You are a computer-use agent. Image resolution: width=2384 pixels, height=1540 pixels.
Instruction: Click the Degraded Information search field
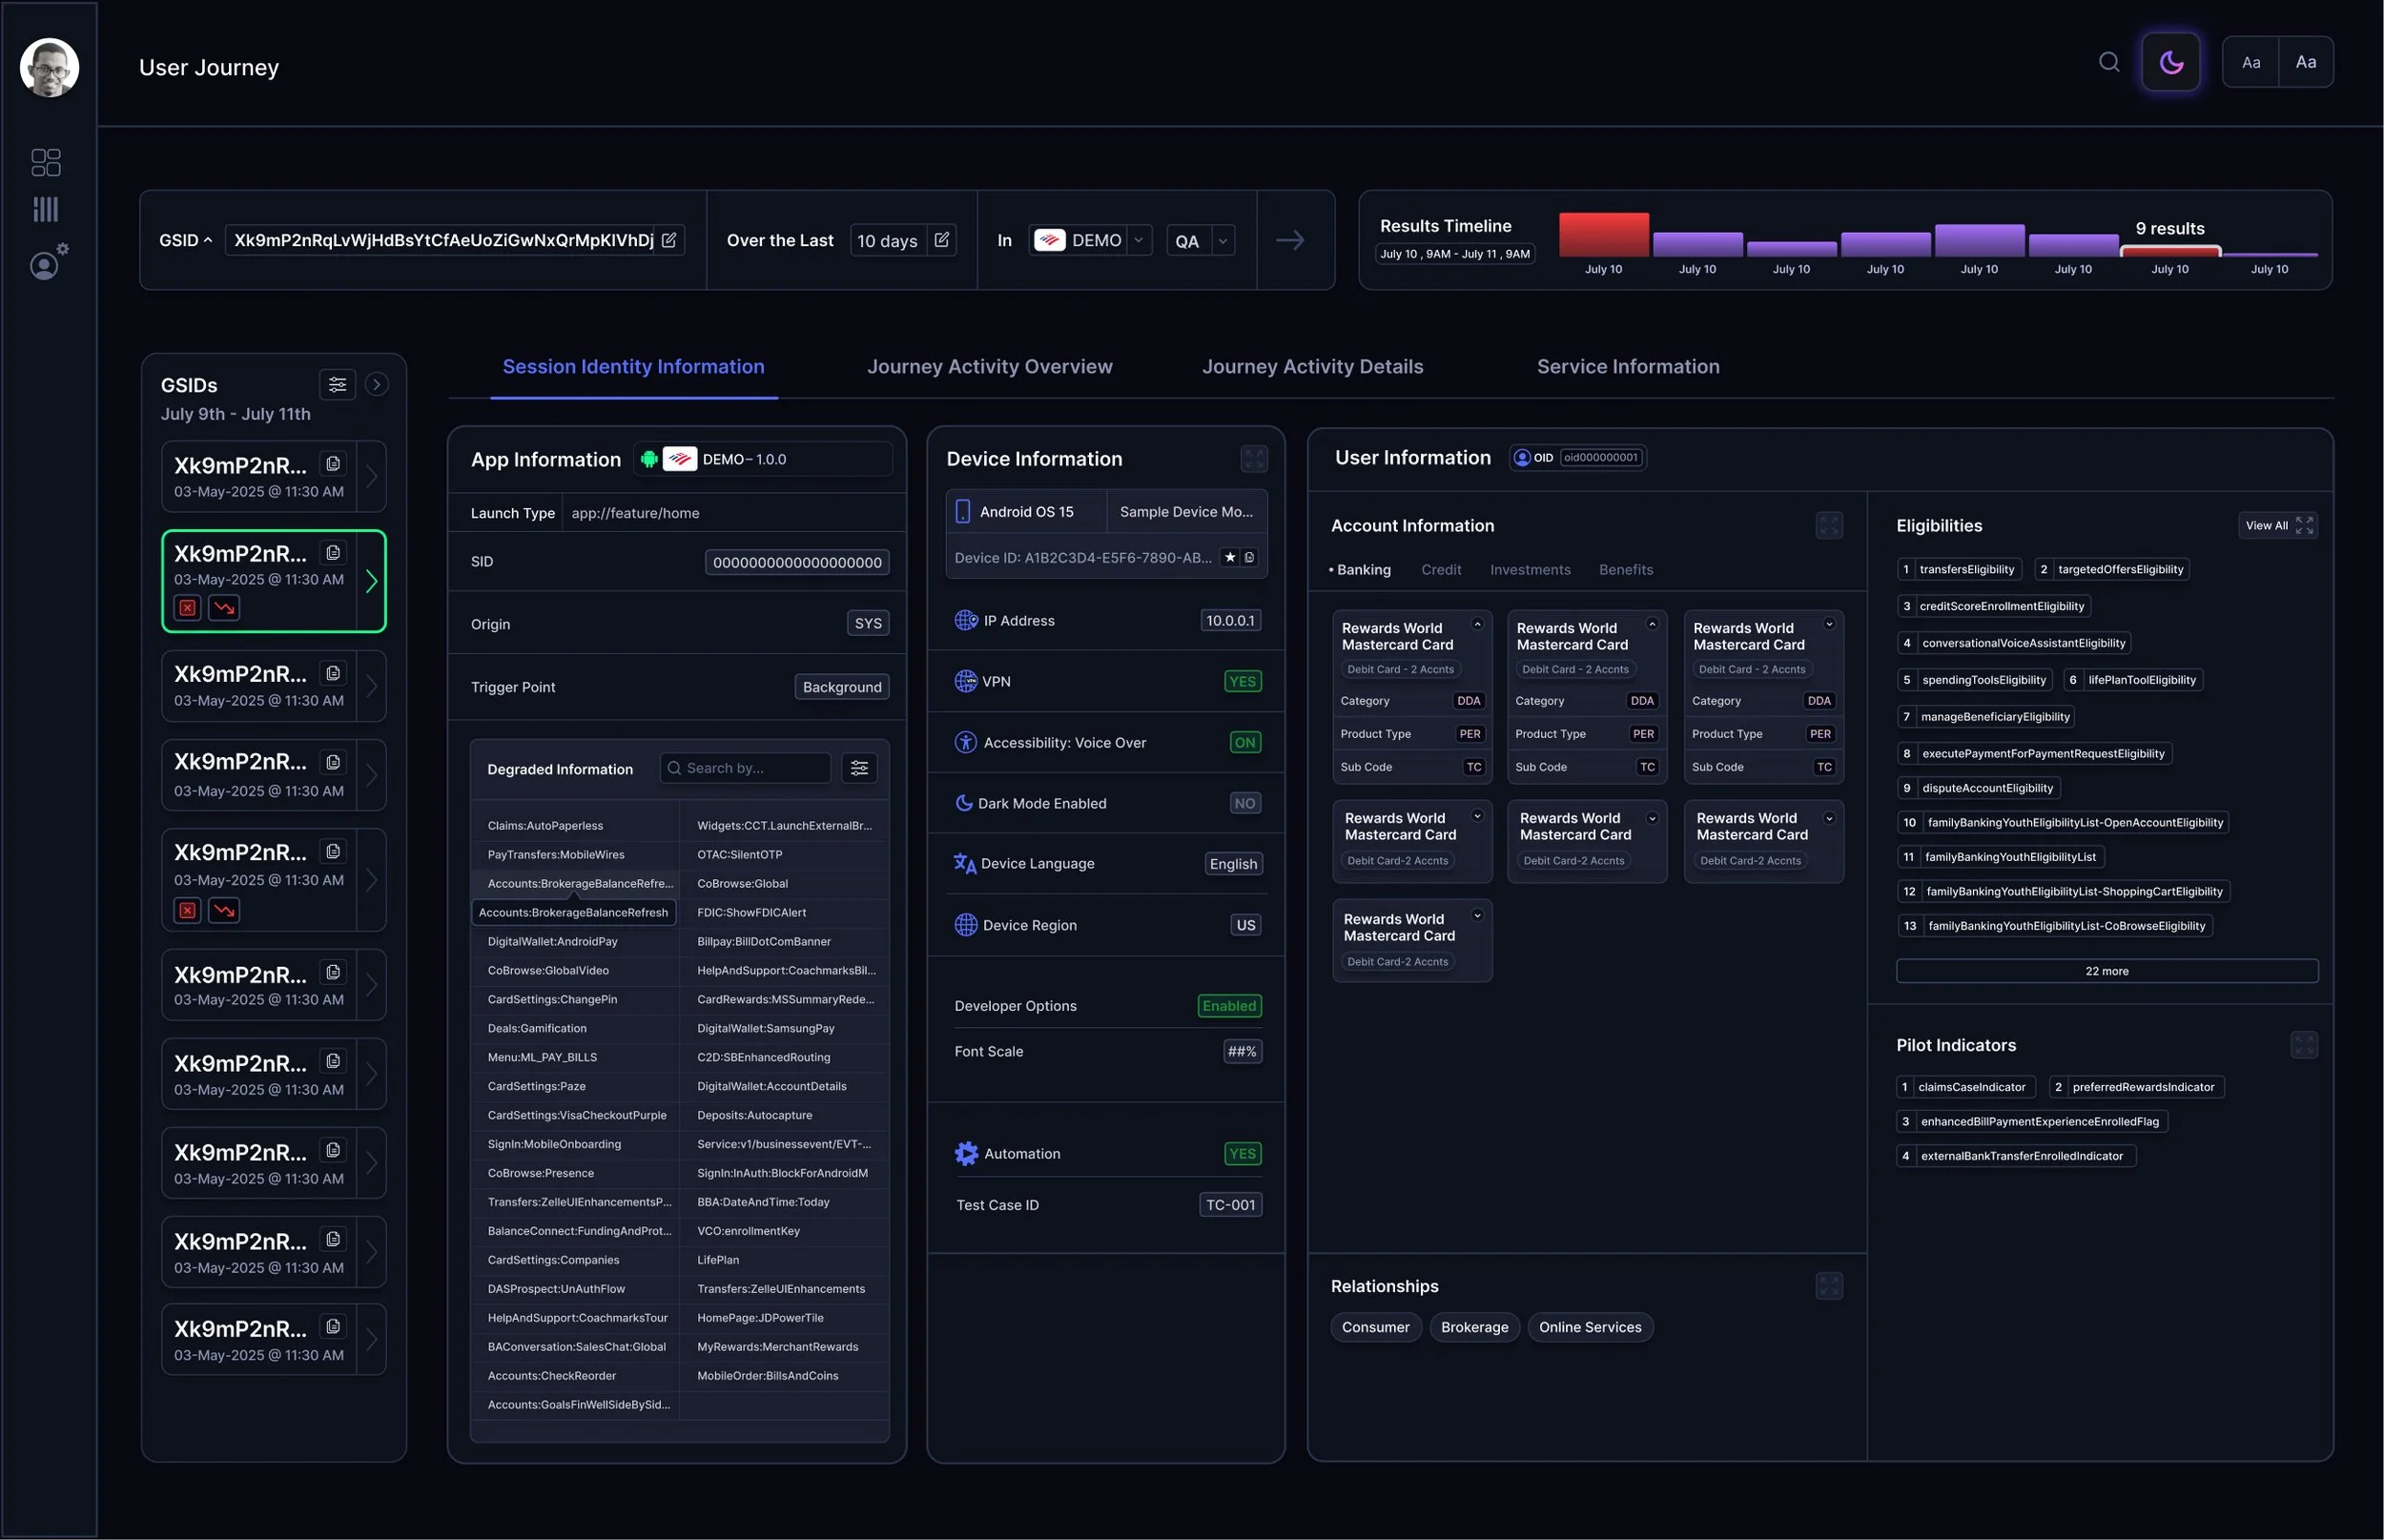coord(745,768)
